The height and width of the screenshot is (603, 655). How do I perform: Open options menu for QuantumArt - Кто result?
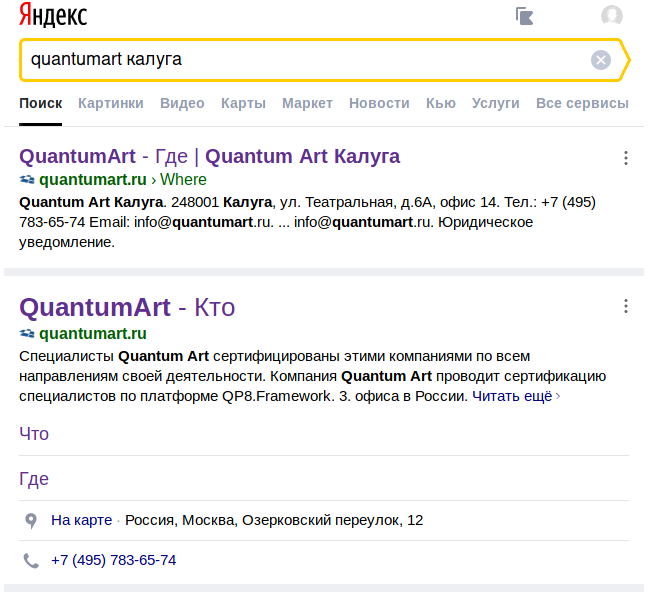click(625, 307)
